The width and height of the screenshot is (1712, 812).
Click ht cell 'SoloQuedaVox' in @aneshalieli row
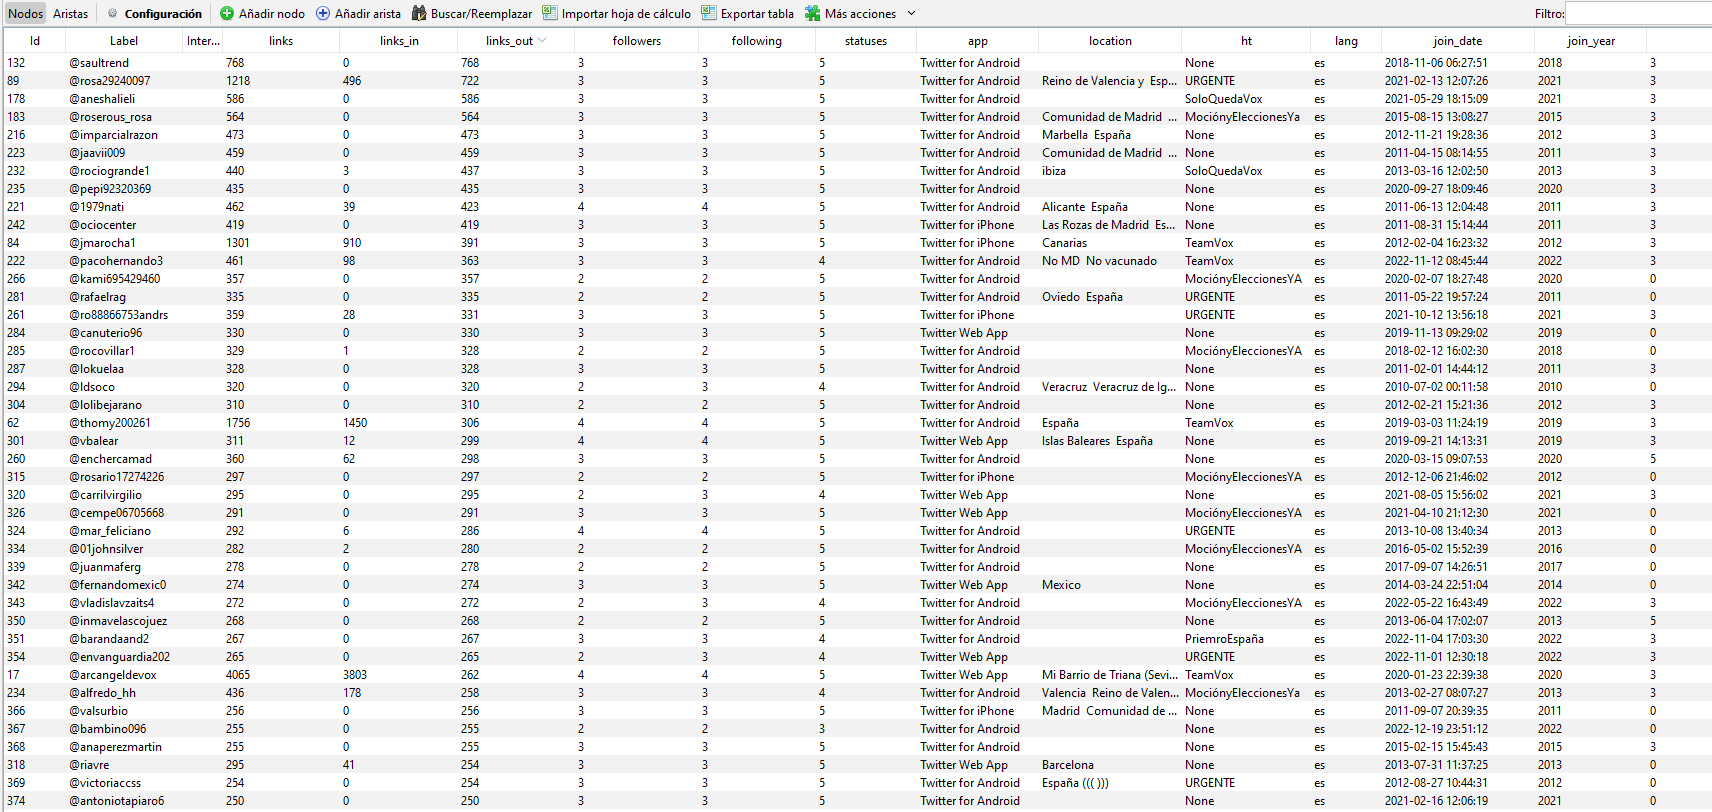point(1223,99)
